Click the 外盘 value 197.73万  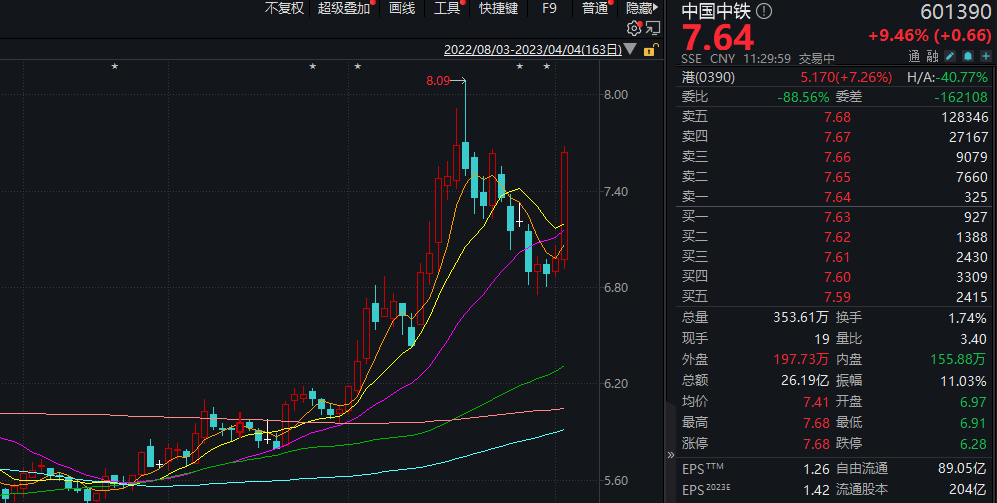[801, 359]
